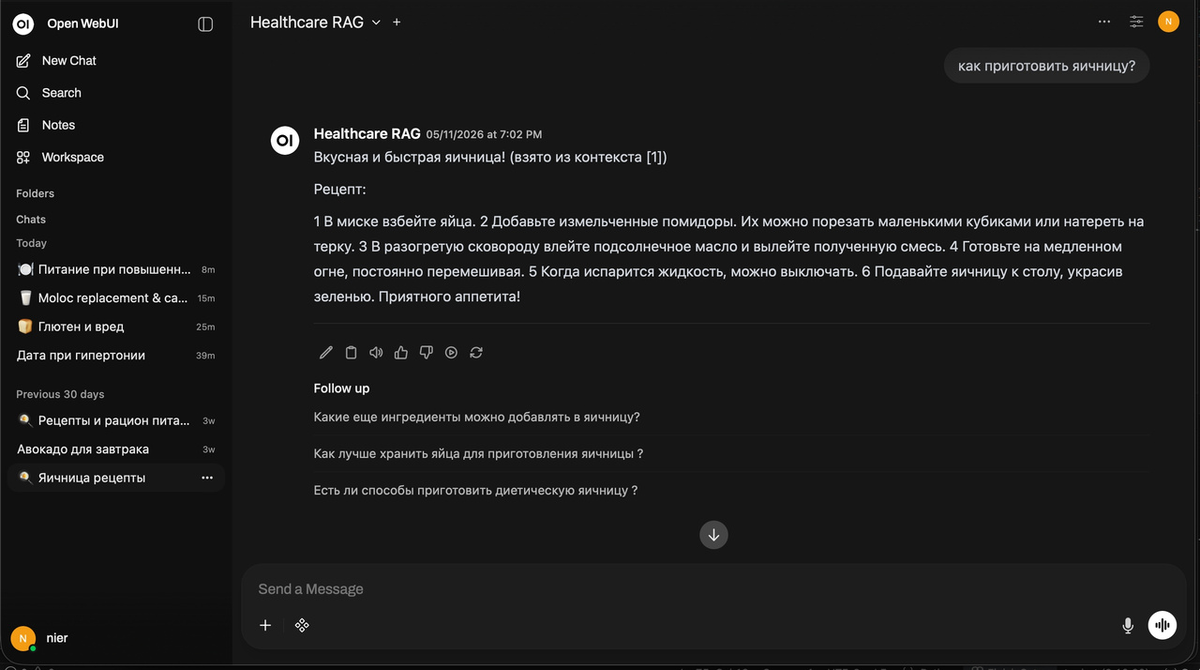
Task: Click the "Follow up" heading
Action: [342, 388]
